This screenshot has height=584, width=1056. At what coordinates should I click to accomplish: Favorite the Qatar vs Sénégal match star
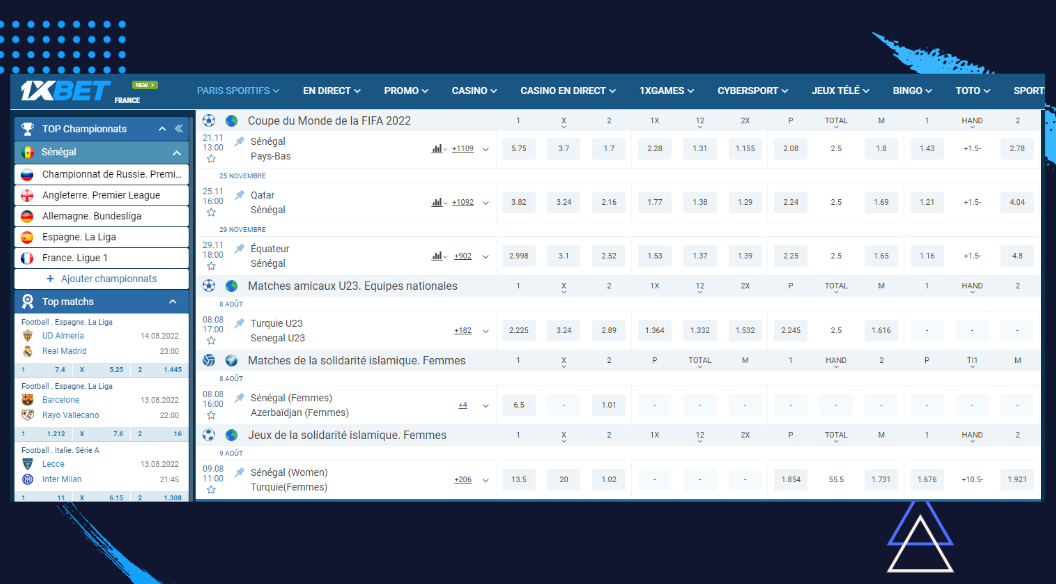click(x=211, y=213)
